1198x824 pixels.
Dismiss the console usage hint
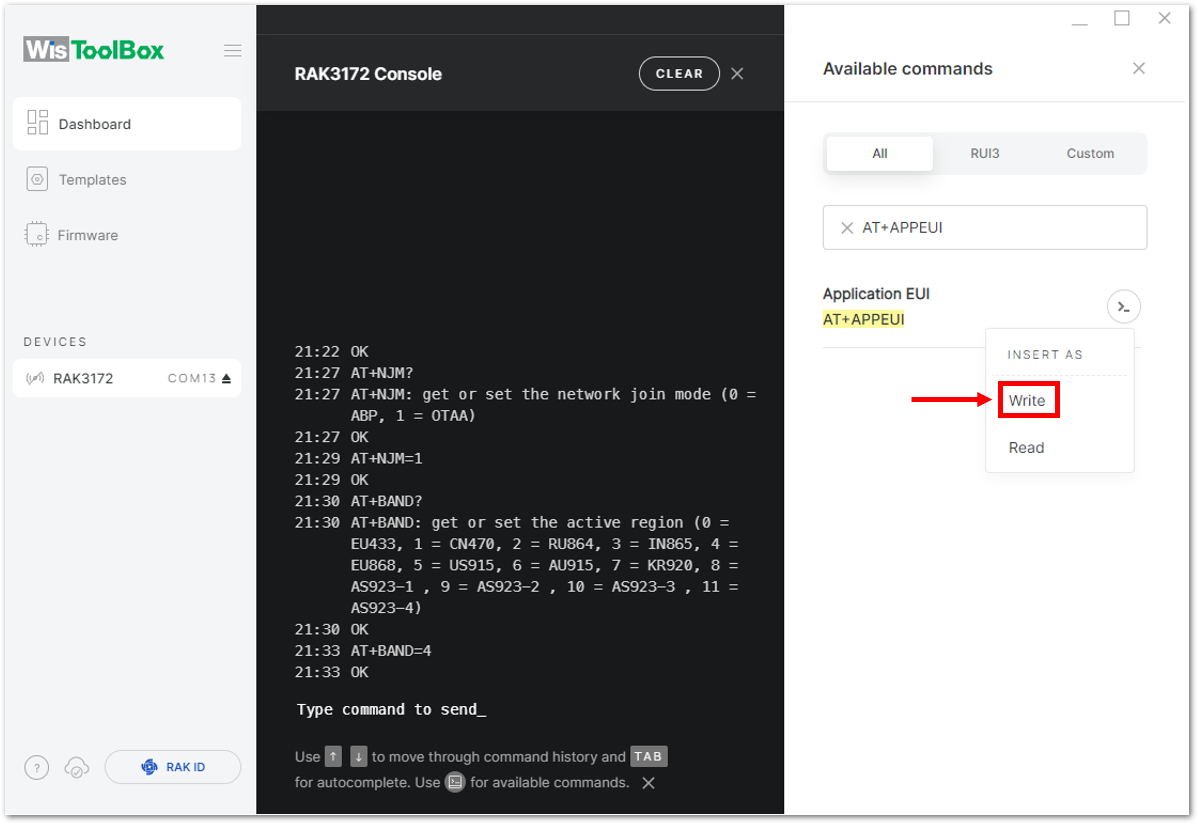coord(649,783)
